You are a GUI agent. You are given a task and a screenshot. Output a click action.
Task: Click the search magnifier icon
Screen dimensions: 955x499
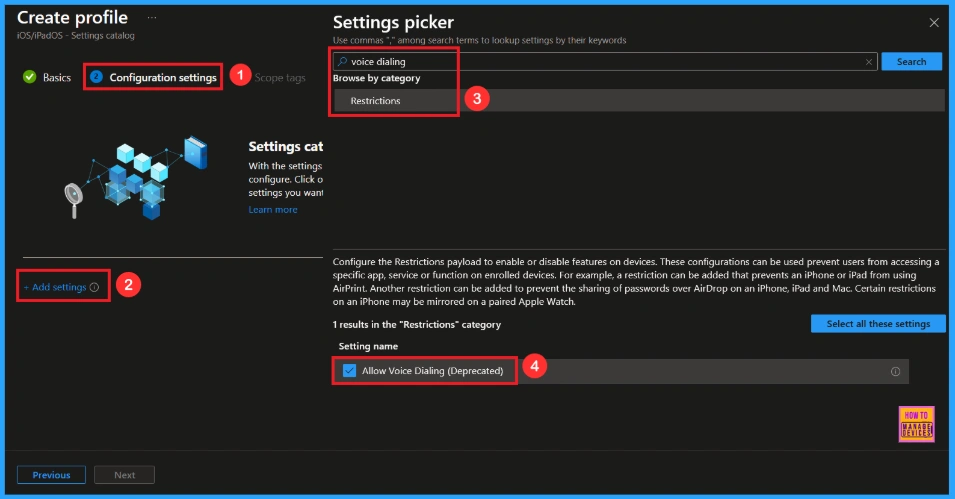pyautogui.click(x=343, y=62)
